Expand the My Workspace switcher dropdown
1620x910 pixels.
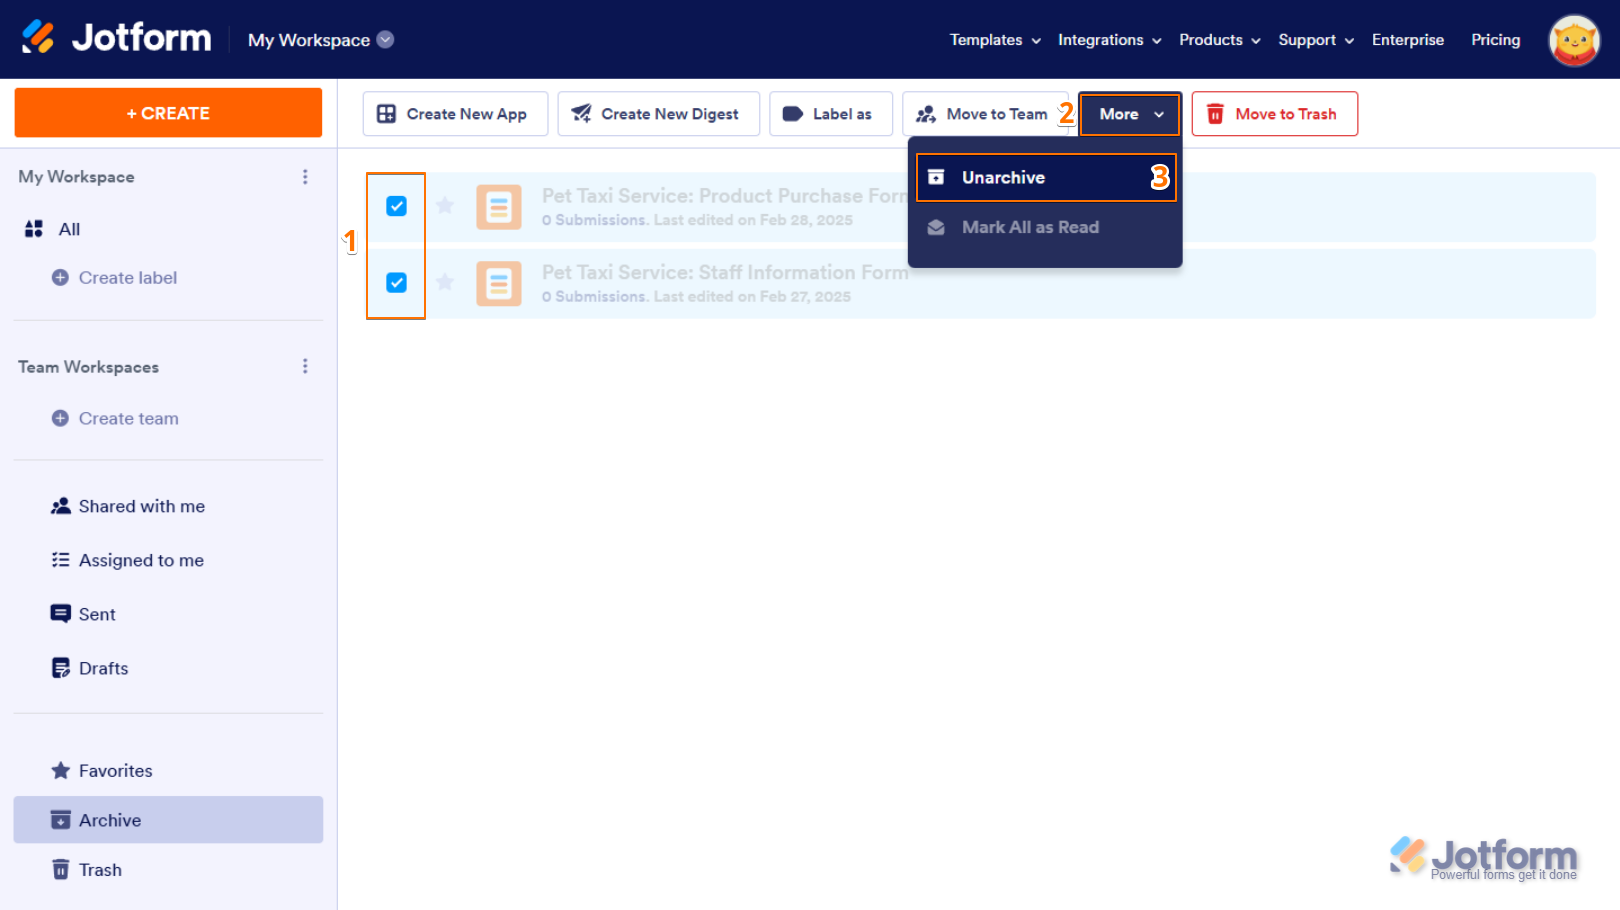(x=321, y=40)
